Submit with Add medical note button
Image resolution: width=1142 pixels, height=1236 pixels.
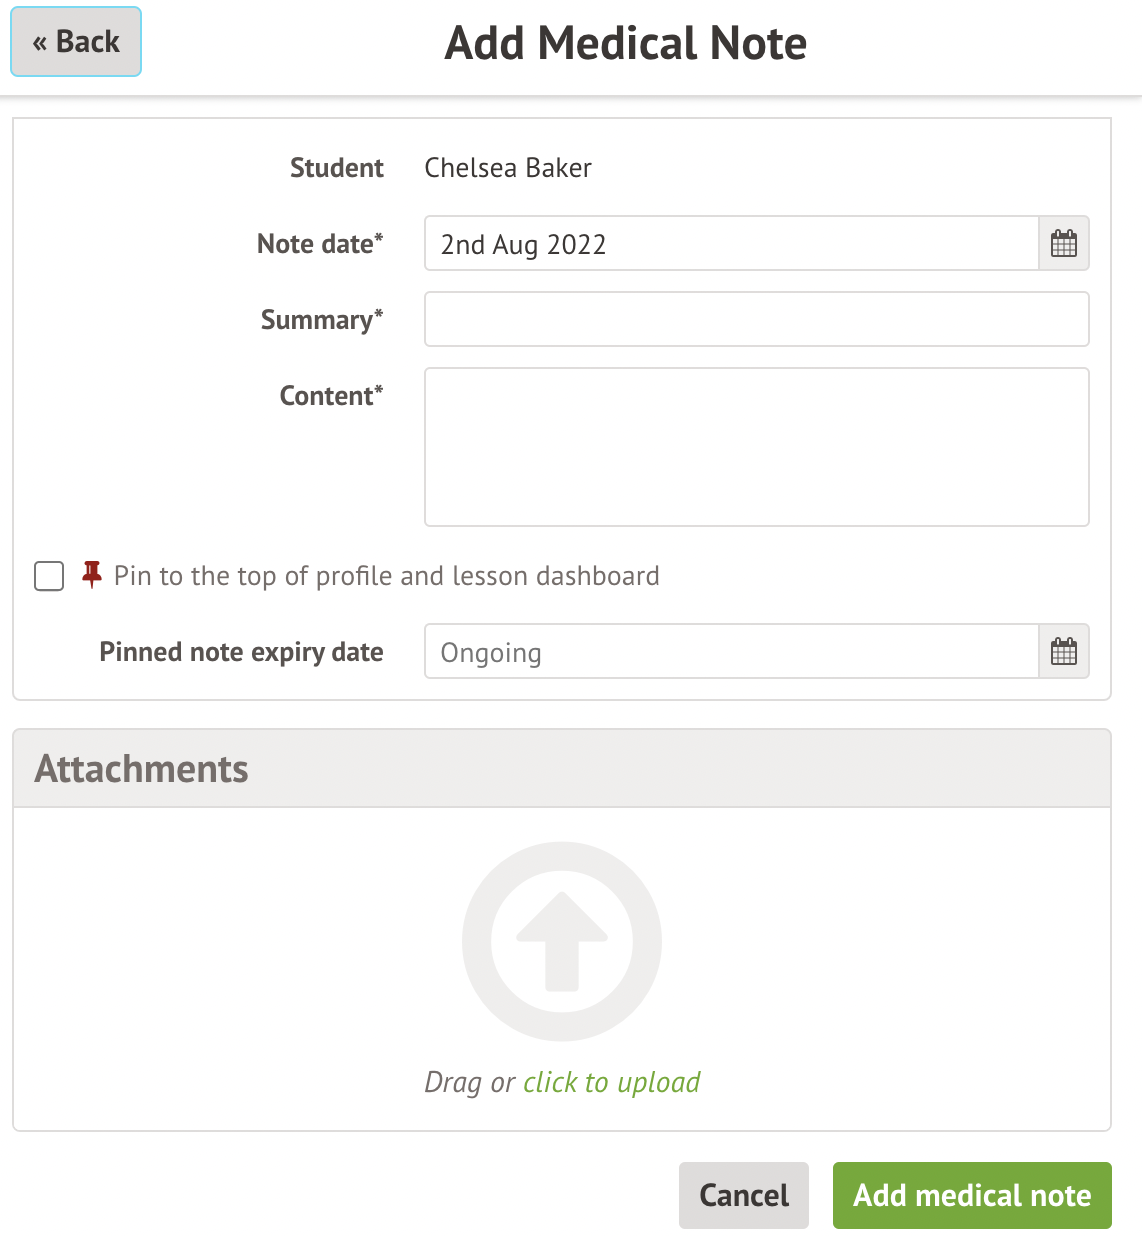tap(972, 1195)
